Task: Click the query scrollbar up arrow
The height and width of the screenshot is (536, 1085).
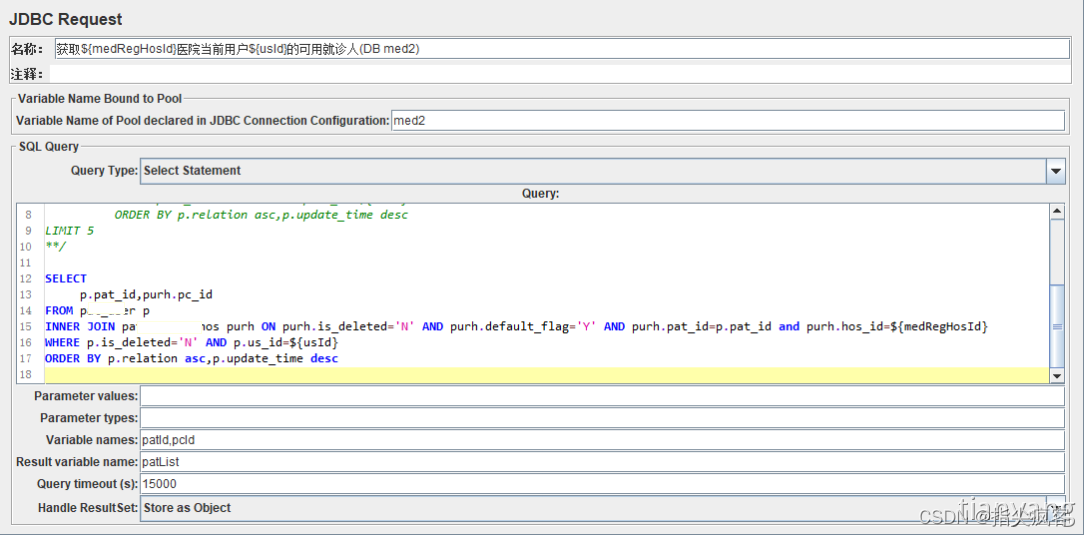Action: 1057,212
